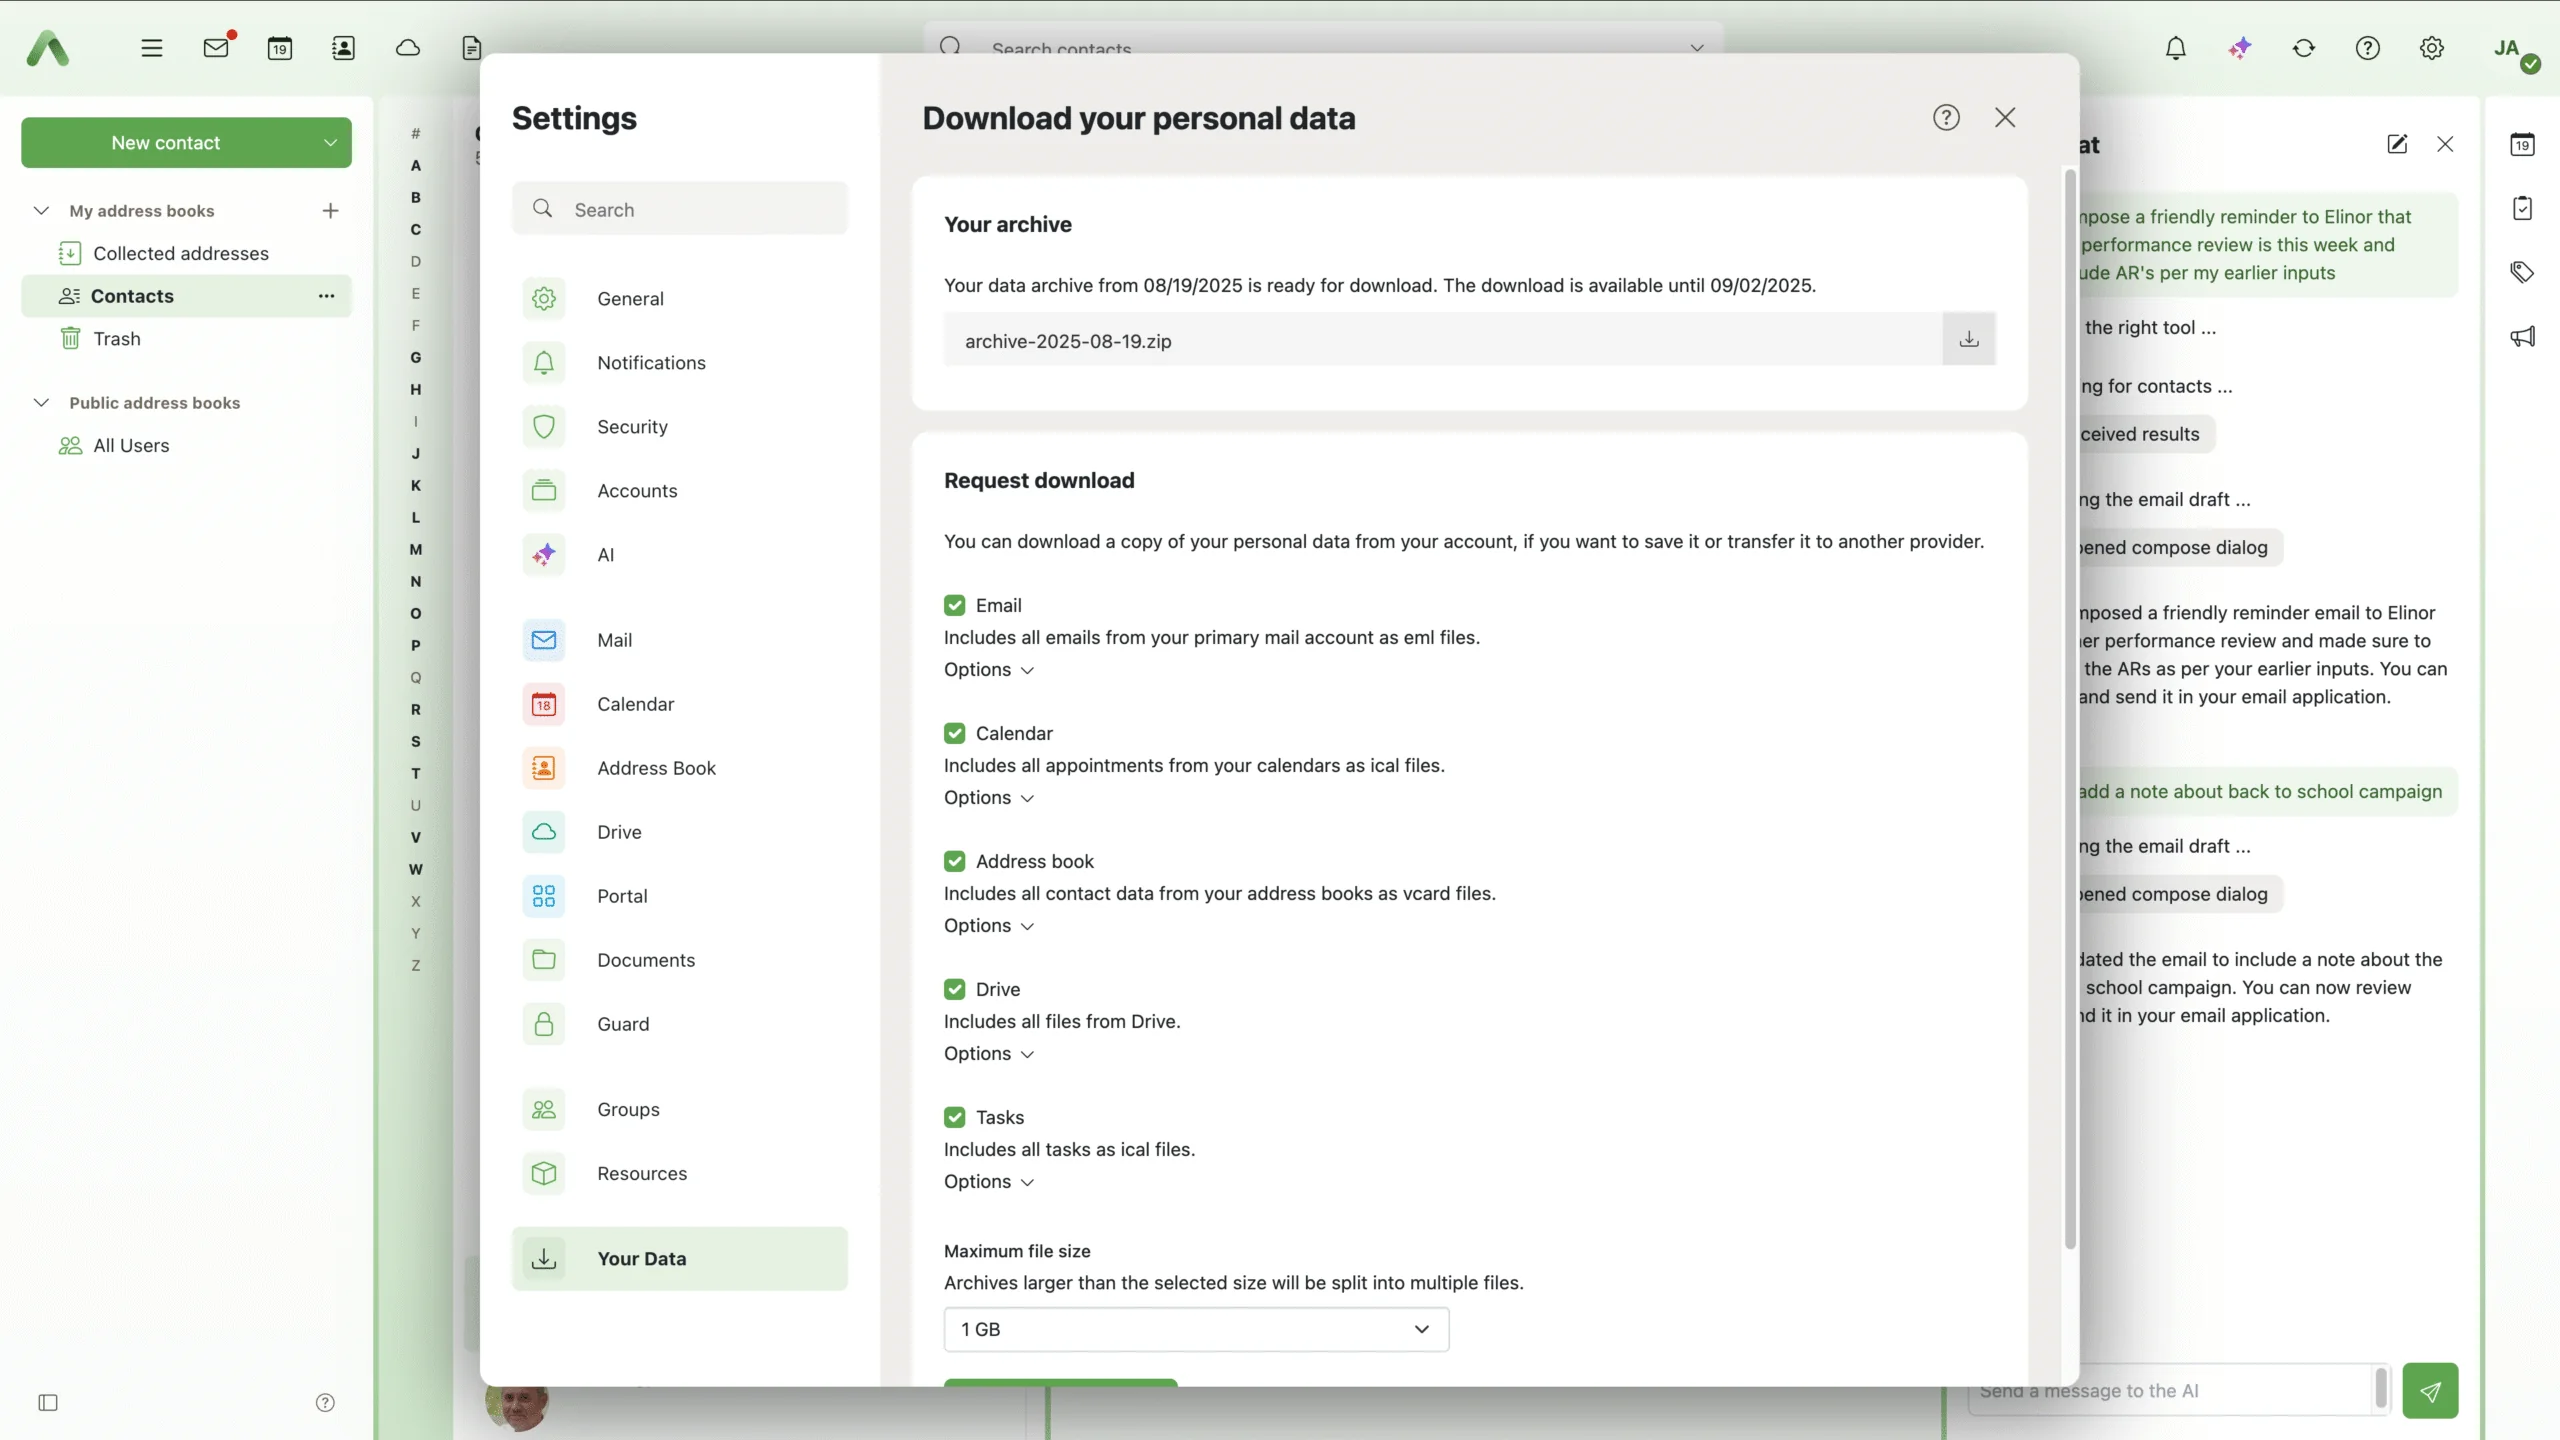Click the New contact button

click(165, 143)
